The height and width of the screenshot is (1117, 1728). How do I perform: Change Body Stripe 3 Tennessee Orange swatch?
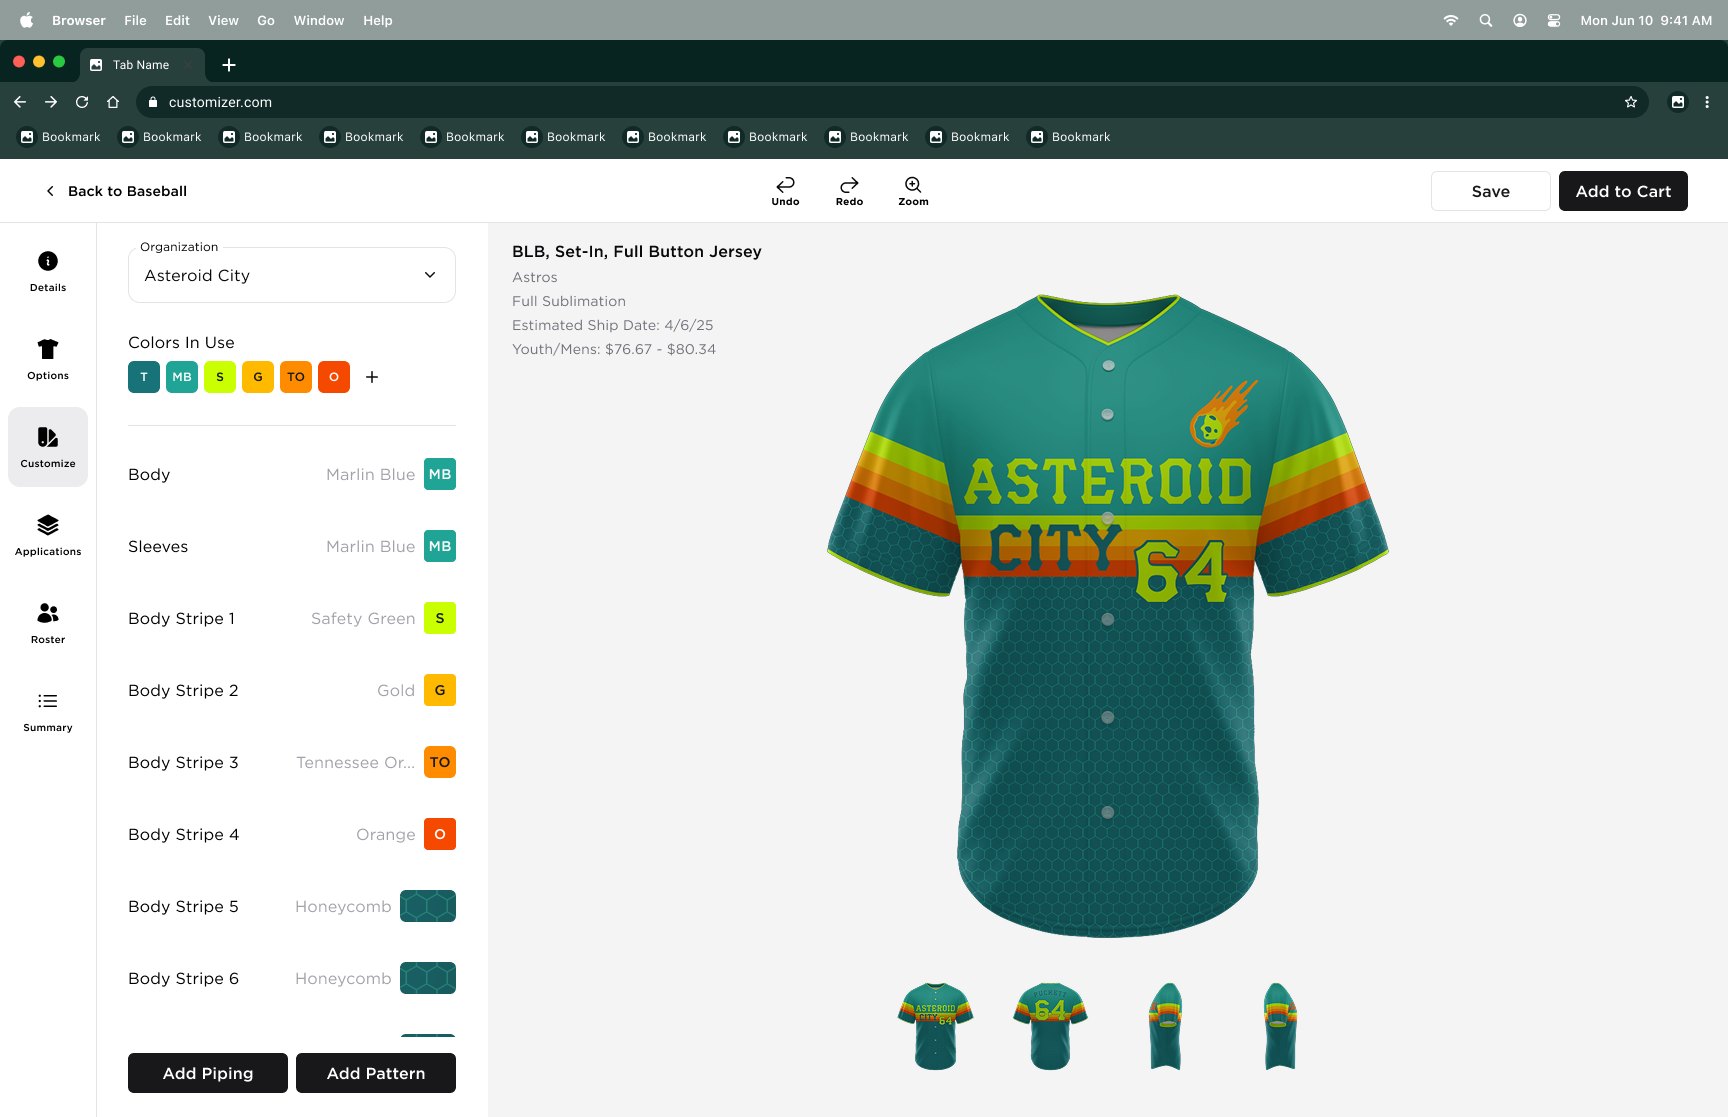coord(440,762)
